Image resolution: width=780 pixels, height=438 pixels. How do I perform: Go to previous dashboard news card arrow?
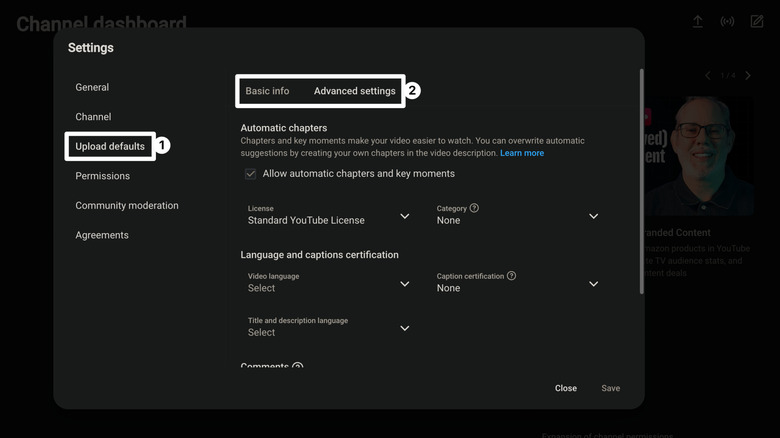point(708,76)
